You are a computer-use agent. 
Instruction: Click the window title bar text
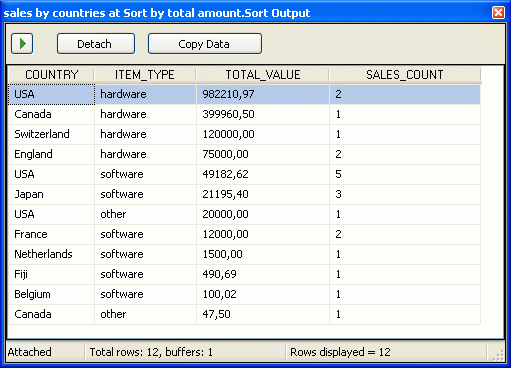(x=157, y=13)
